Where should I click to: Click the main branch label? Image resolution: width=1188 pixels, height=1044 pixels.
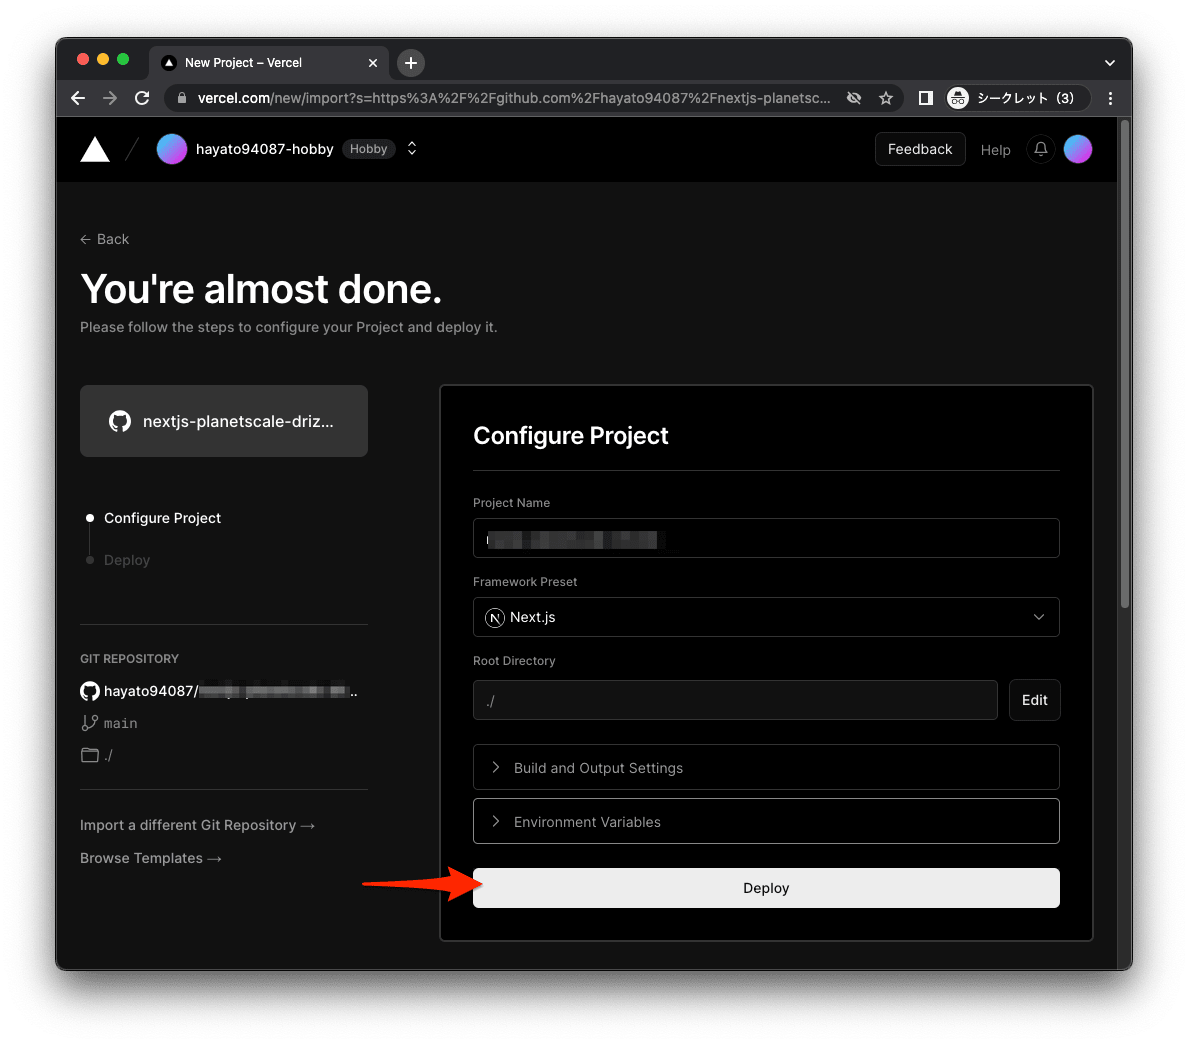120,724
